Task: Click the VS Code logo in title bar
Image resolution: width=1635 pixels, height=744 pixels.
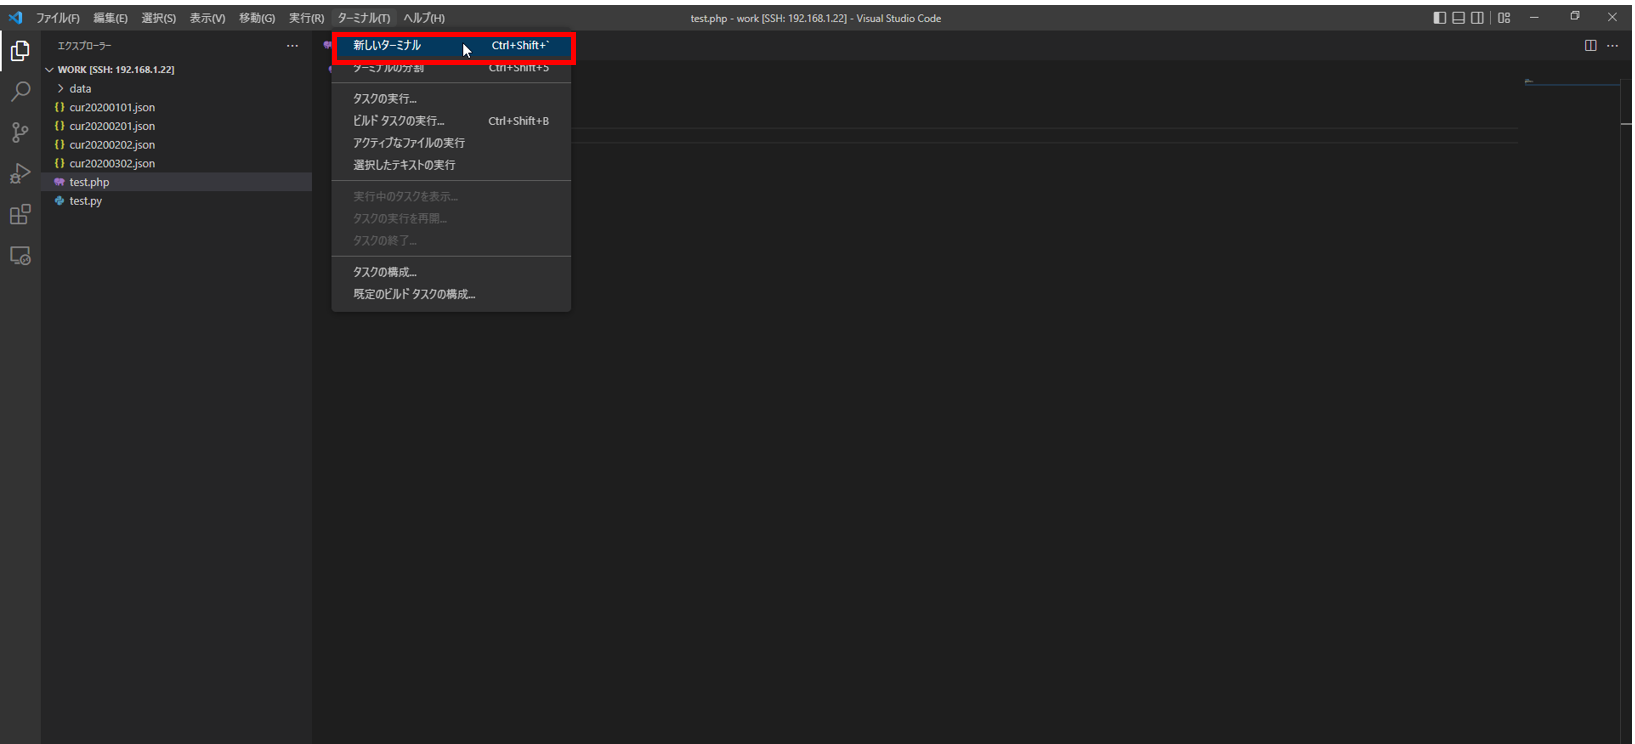Action: [x=15, y=18]
